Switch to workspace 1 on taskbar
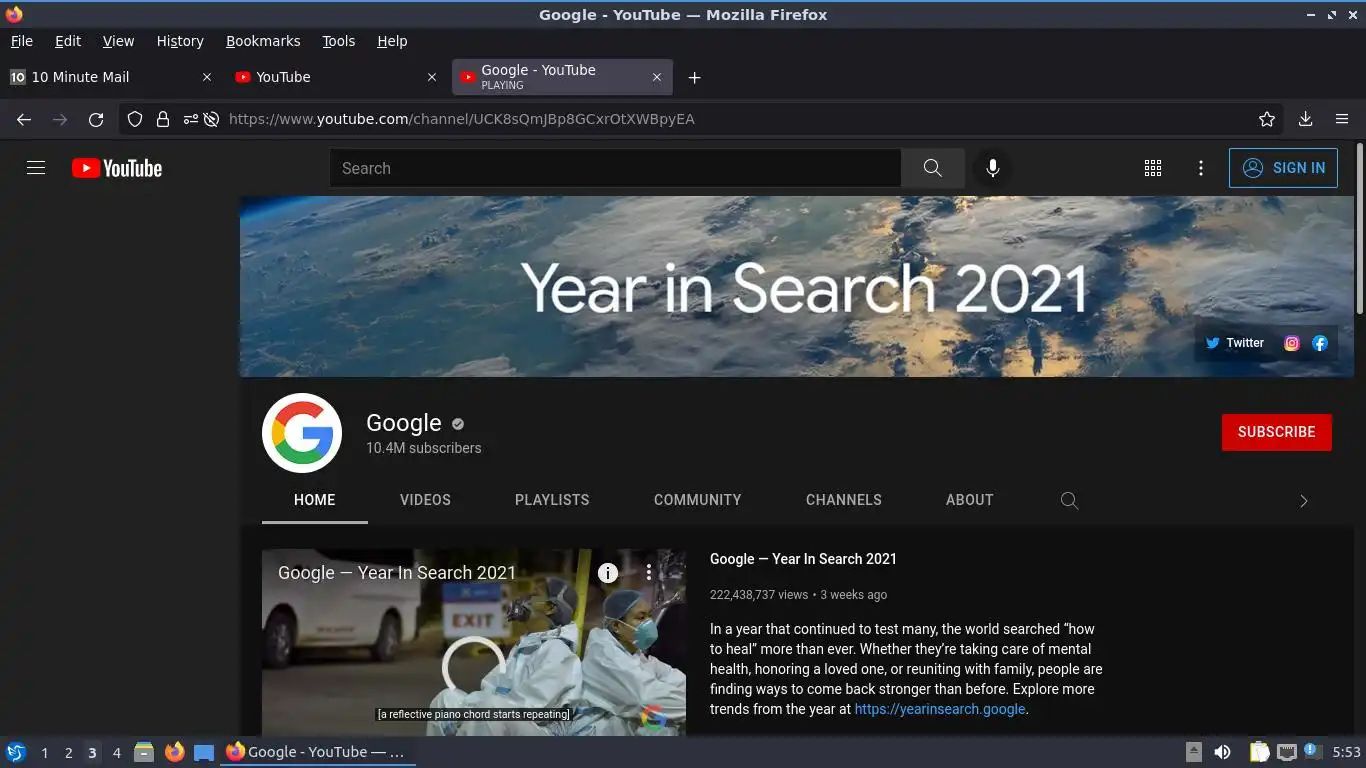 tap(44, 753)
